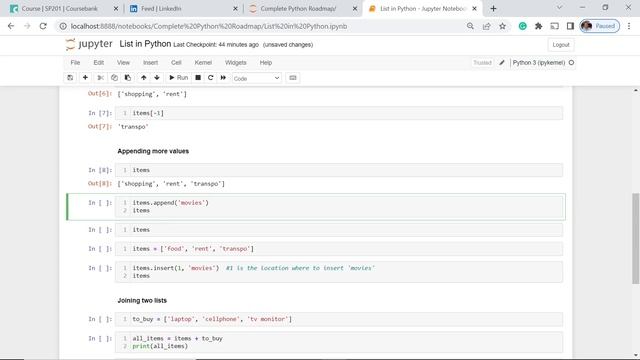Click the items = ['food', 'rent', 'transpo'] cell
The width and height of the screenshot is (640, 360).
pyautogui.click(x=339, y=249)
